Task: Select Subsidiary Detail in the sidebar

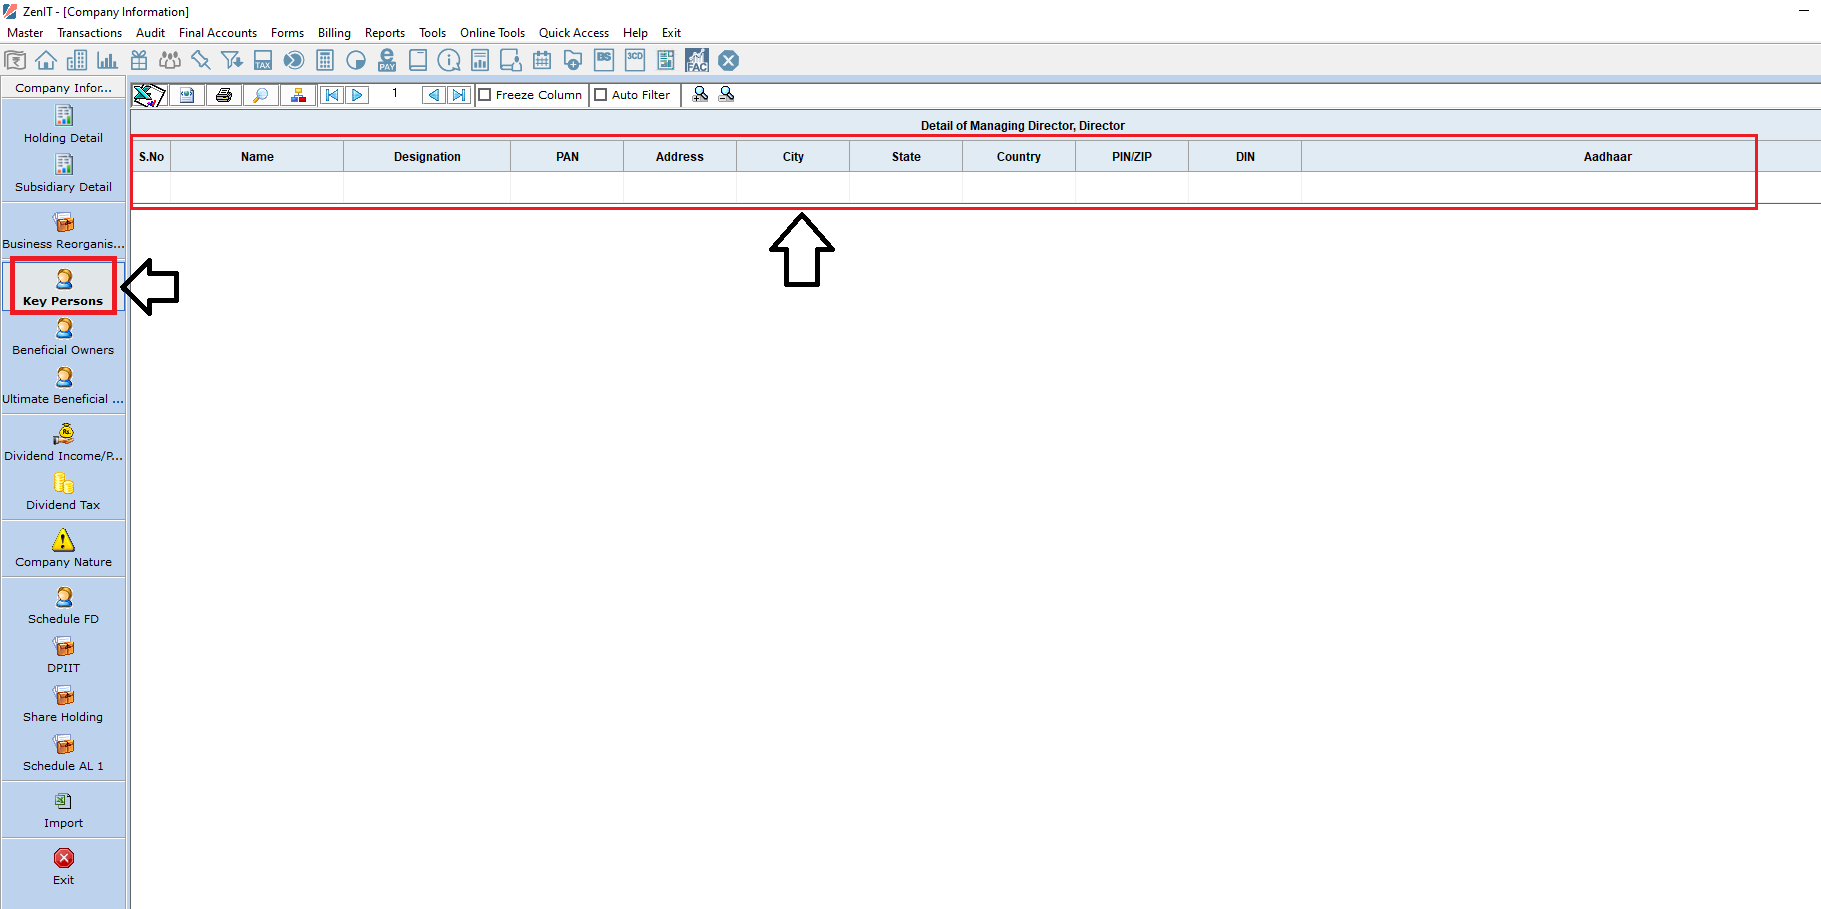Action: point(63,174)
